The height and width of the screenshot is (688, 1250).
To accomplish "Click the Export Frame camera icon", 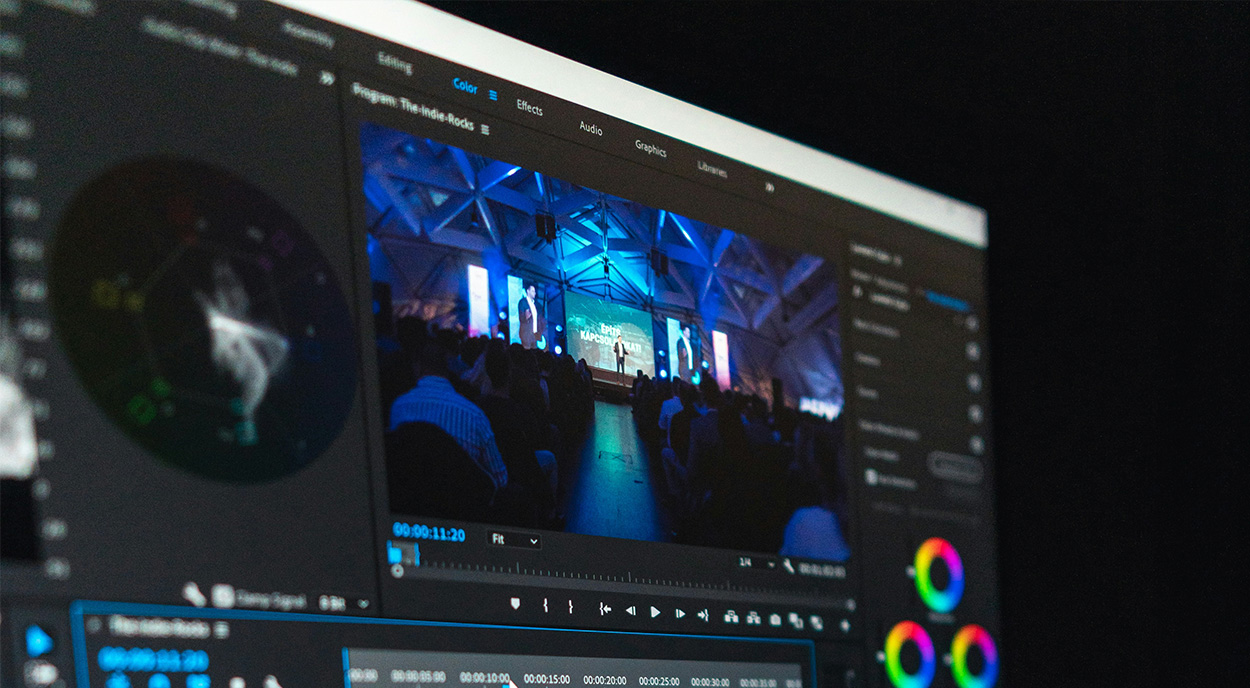I will point(774,619).
